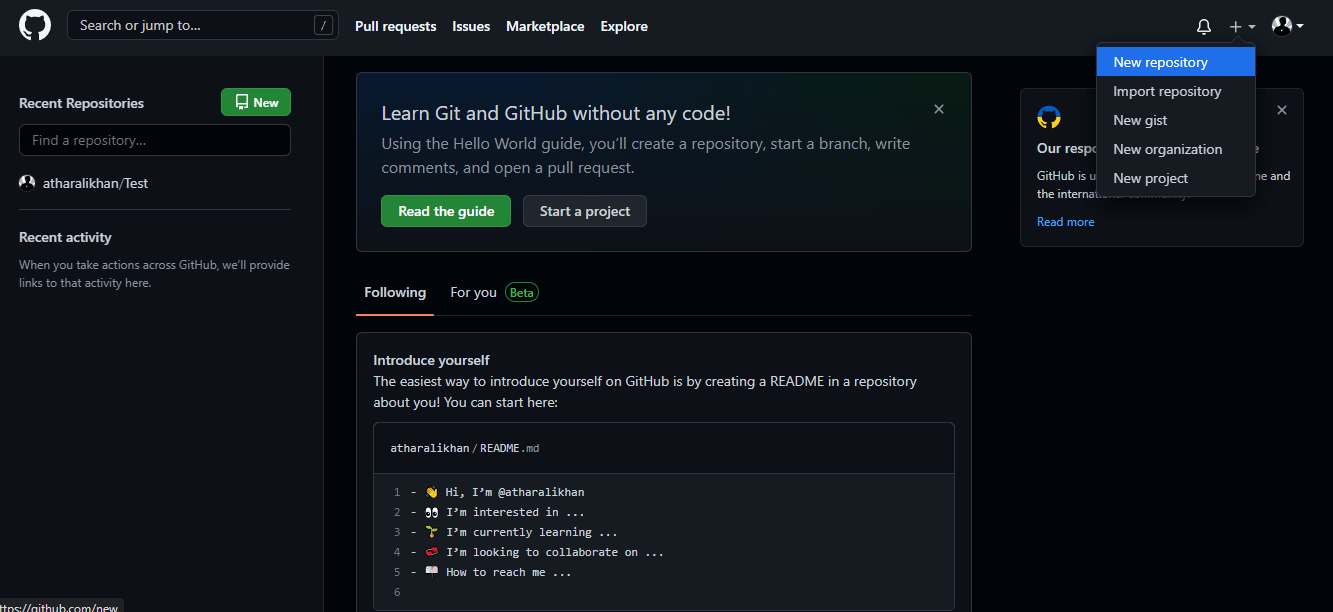Open Issues in top navigation

(x=471, y=26)
